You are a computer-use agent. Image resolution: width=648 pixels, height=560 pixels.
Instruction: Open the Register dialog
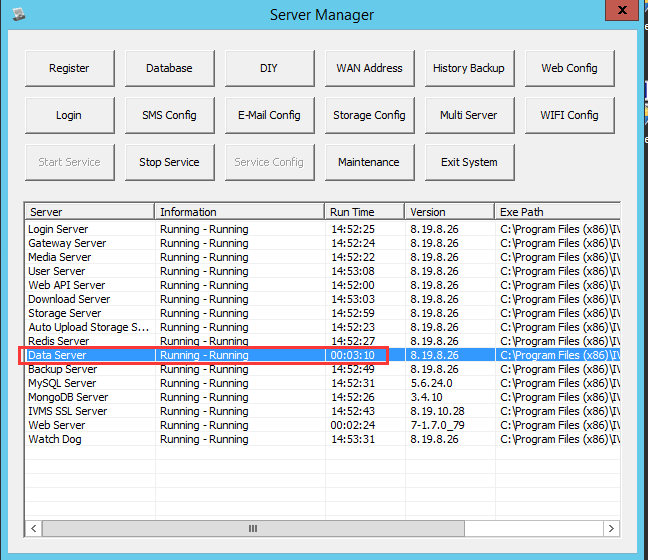(x=70, y=68)
